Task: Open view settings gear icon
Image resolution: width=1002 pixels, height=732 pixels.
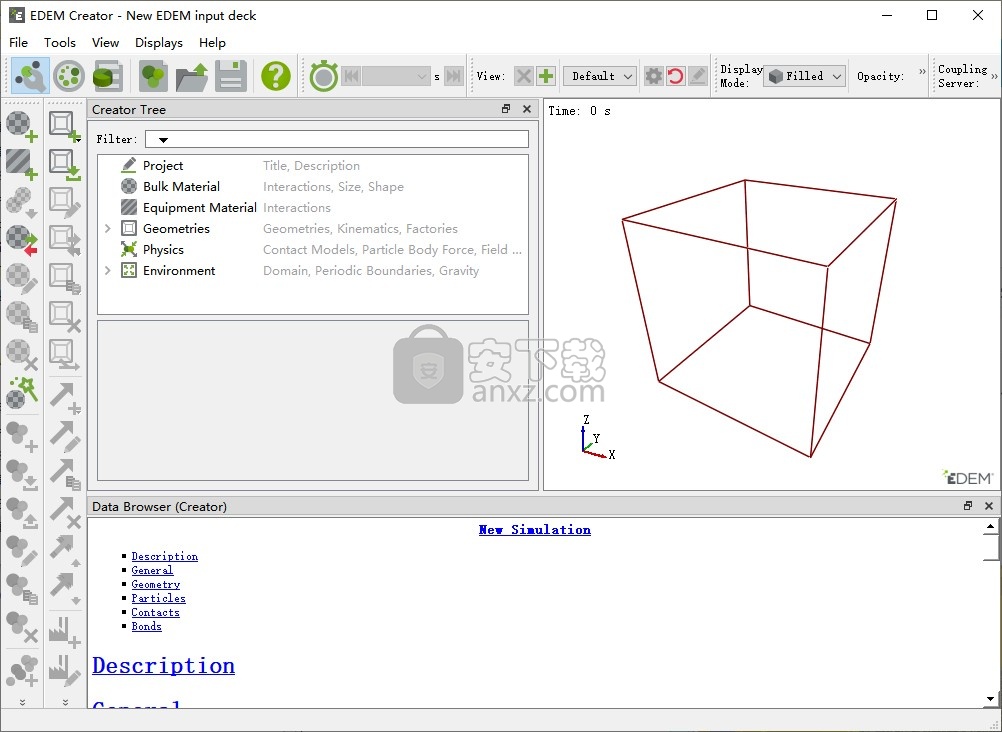Action: (x=653, y=76)
